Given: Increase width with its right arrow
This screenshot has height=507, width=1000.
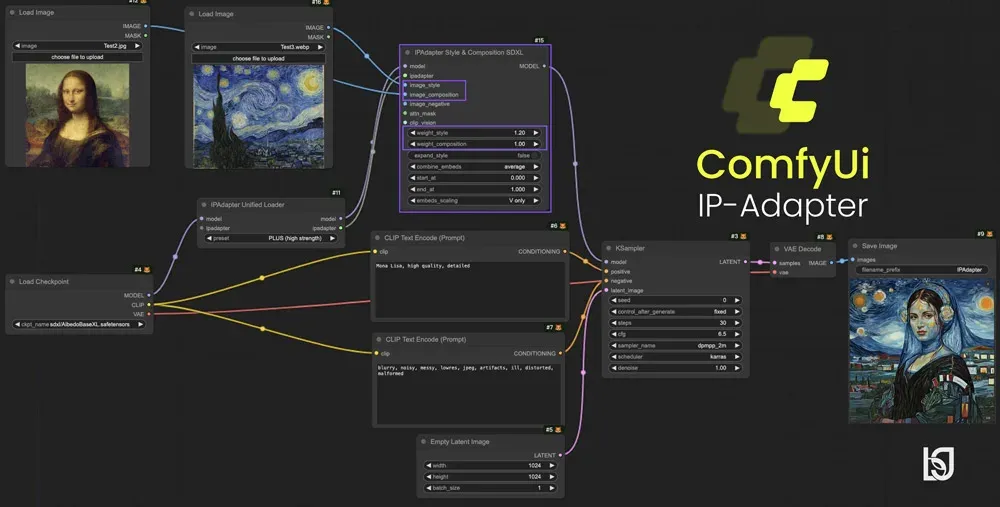Looking at the screenshot, I should [x=552, y=466].
